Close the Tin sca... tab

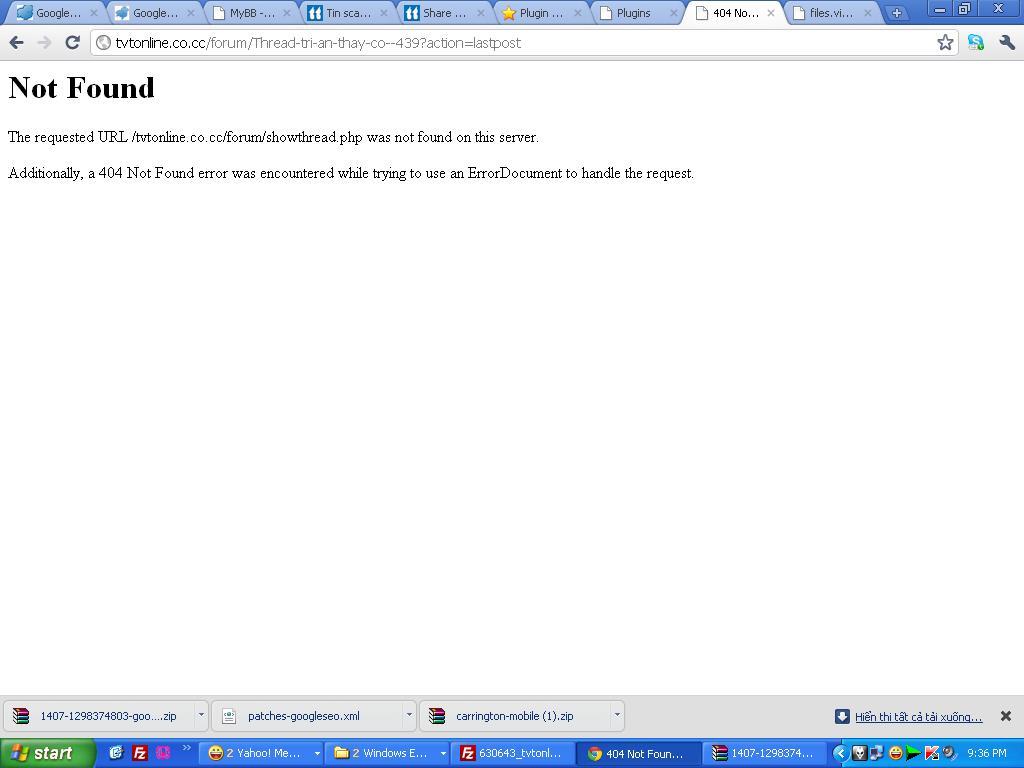pyautogui.click(x=384, y=13)
